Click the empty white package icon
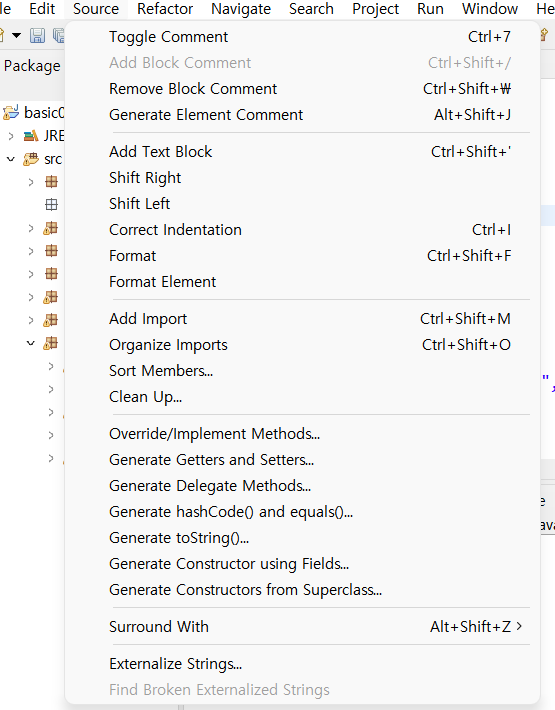Image resolution: width=555 pixels, height=710 pixels. click(x=51, y=205)
